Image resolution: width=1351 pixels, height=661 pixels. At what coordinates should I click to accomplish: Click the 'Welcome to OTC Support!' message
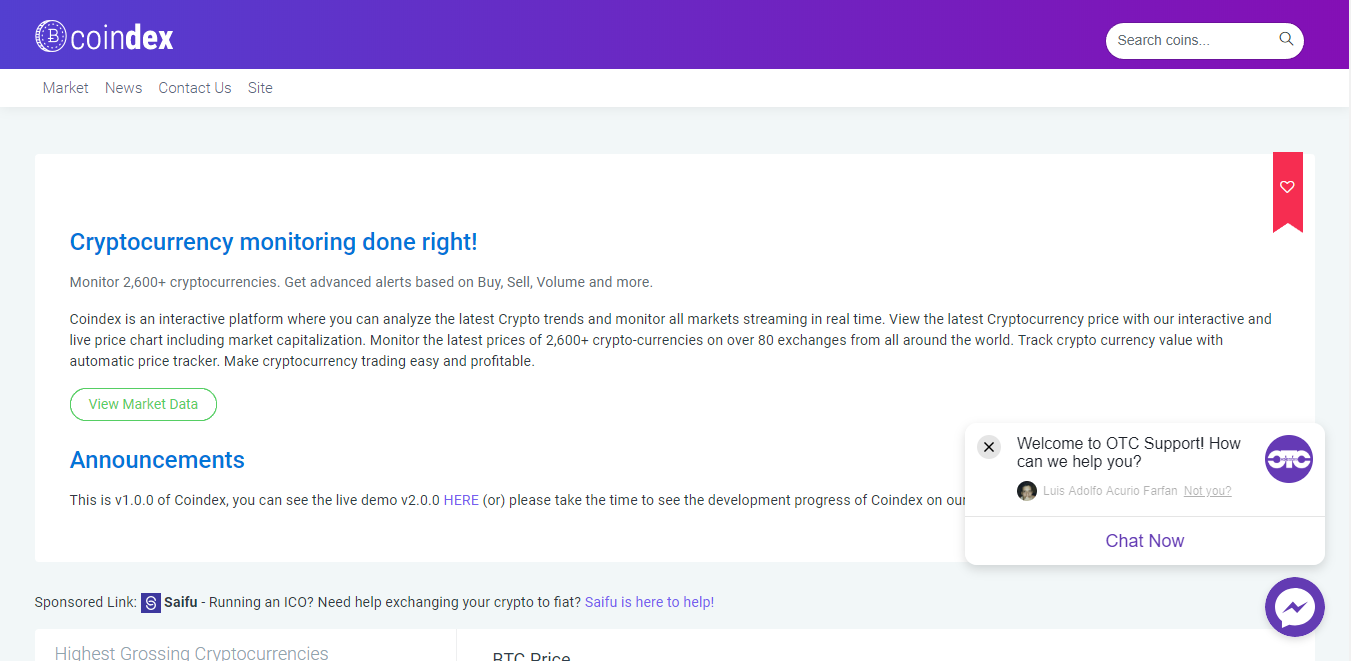(x=1129, y=453)
